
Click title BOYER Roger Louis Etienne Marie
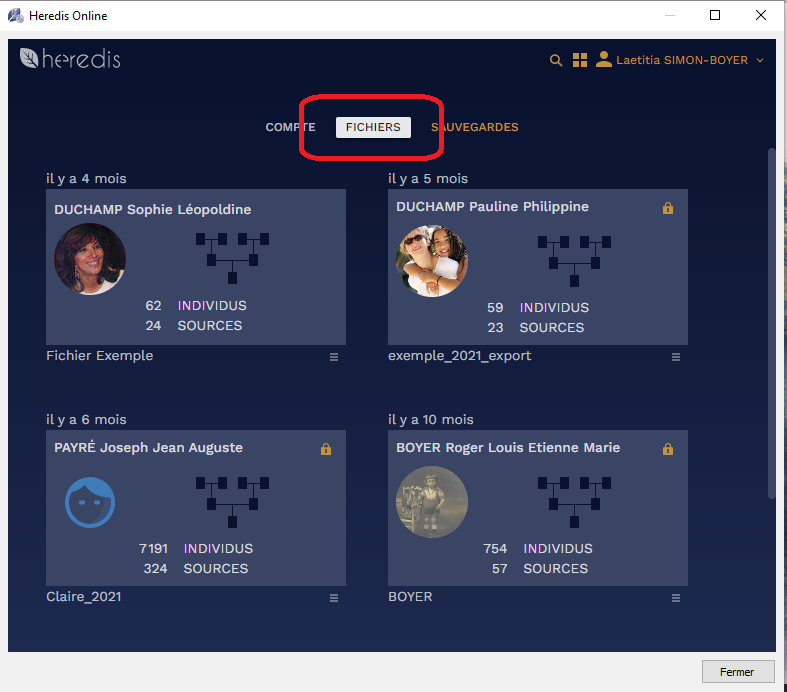pos(508,448)
